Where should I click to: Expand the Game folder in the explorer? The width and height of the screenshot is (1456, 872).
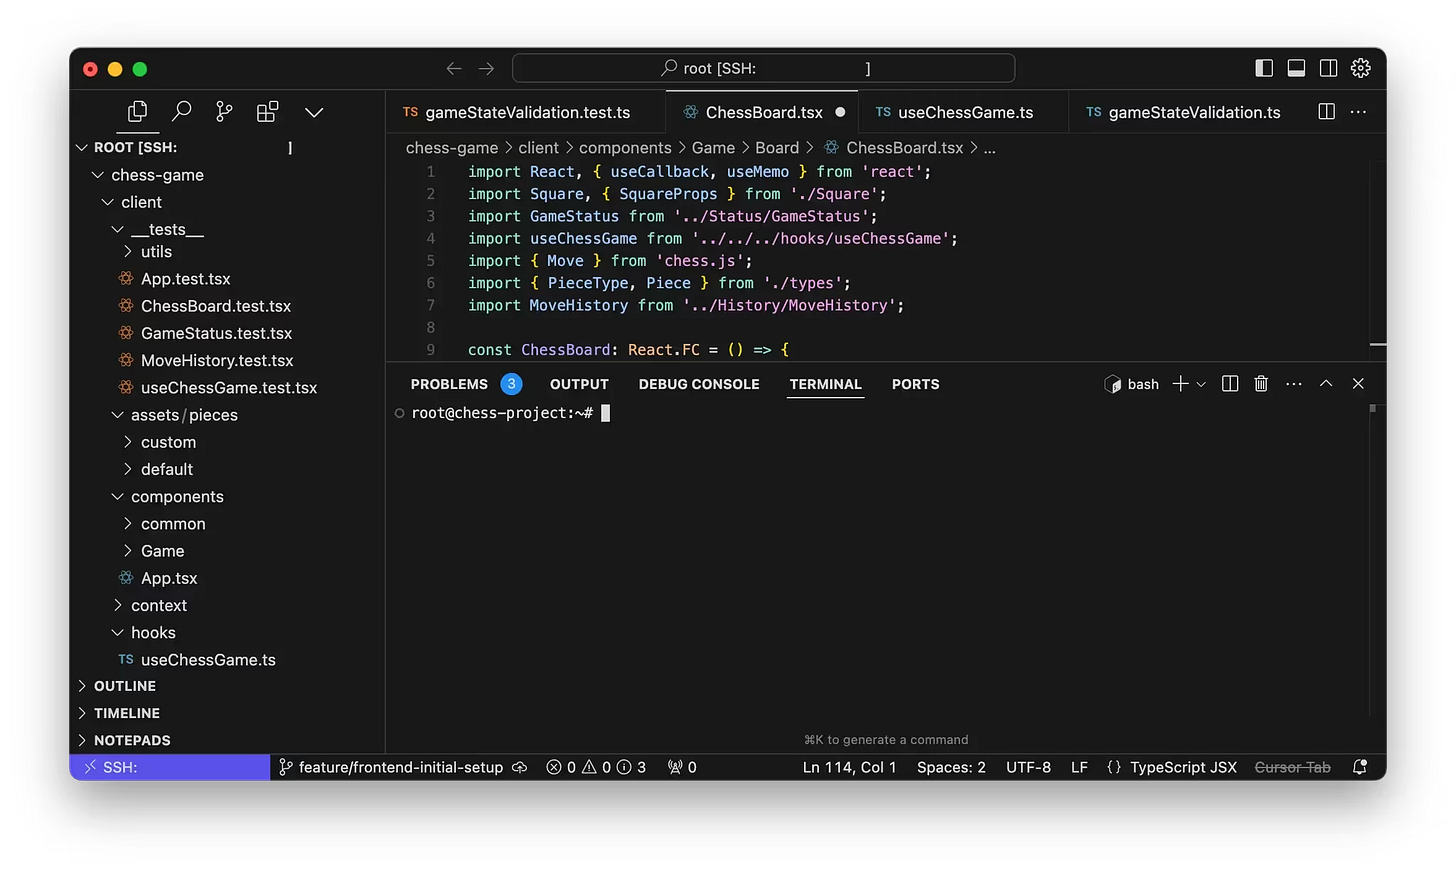[163, 550]
